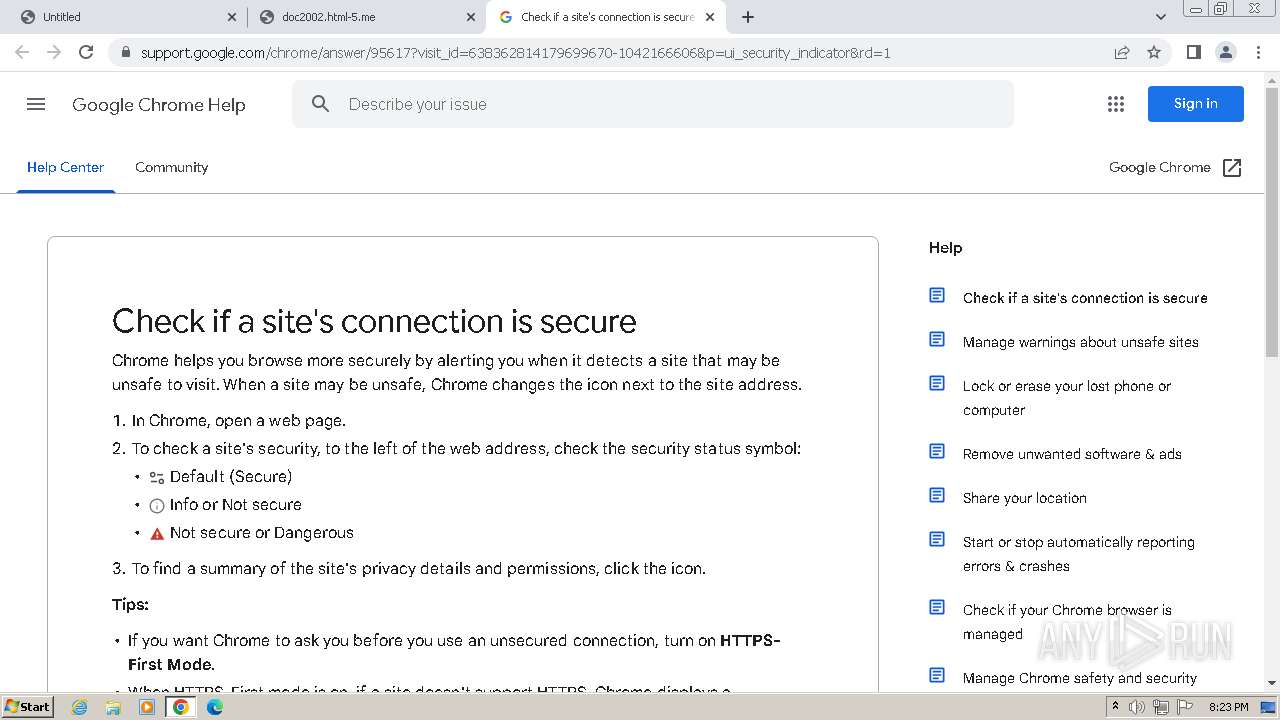
Task: Click article icon beside Manage warnings
Action: click(x=937, y=339)
